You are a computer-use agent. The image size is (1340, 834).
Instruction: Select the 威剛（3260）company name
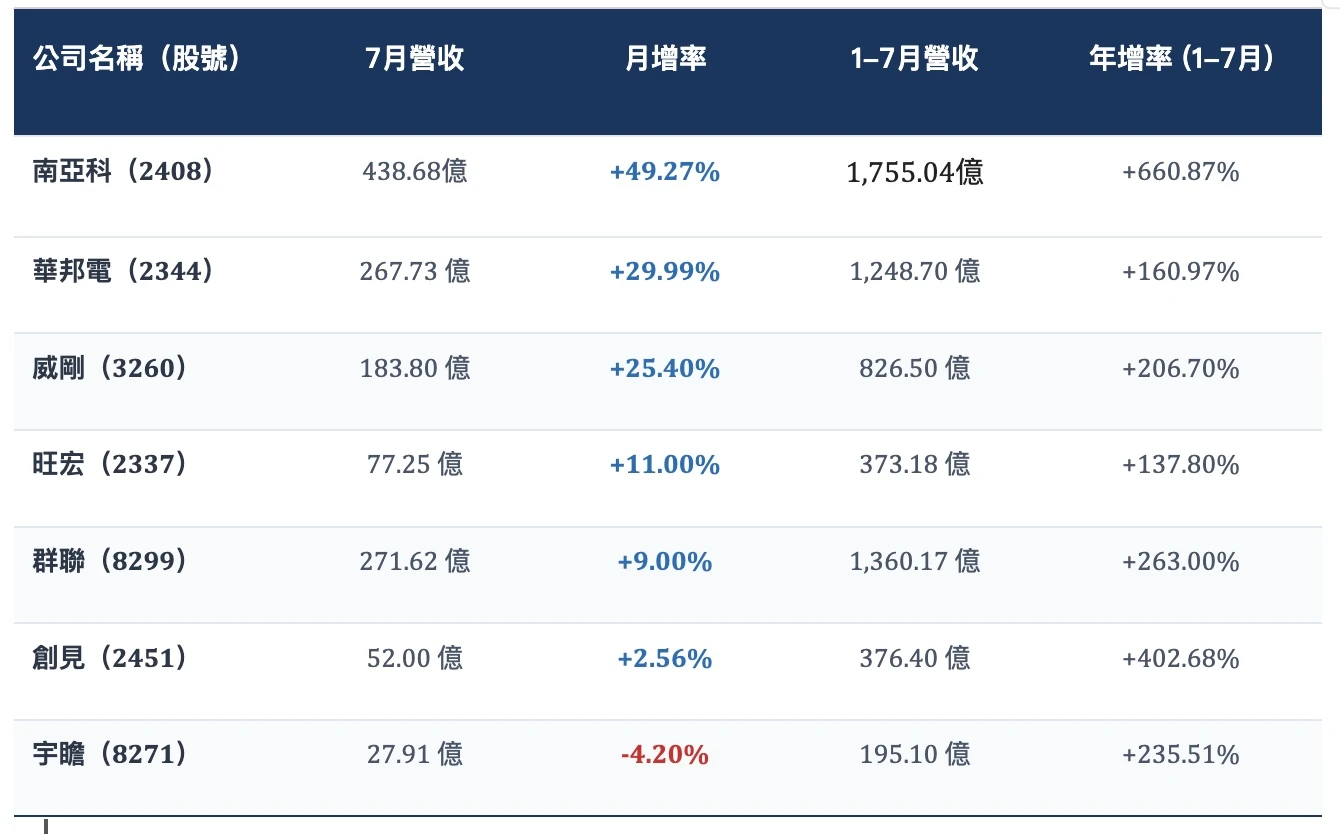point(110,368)
